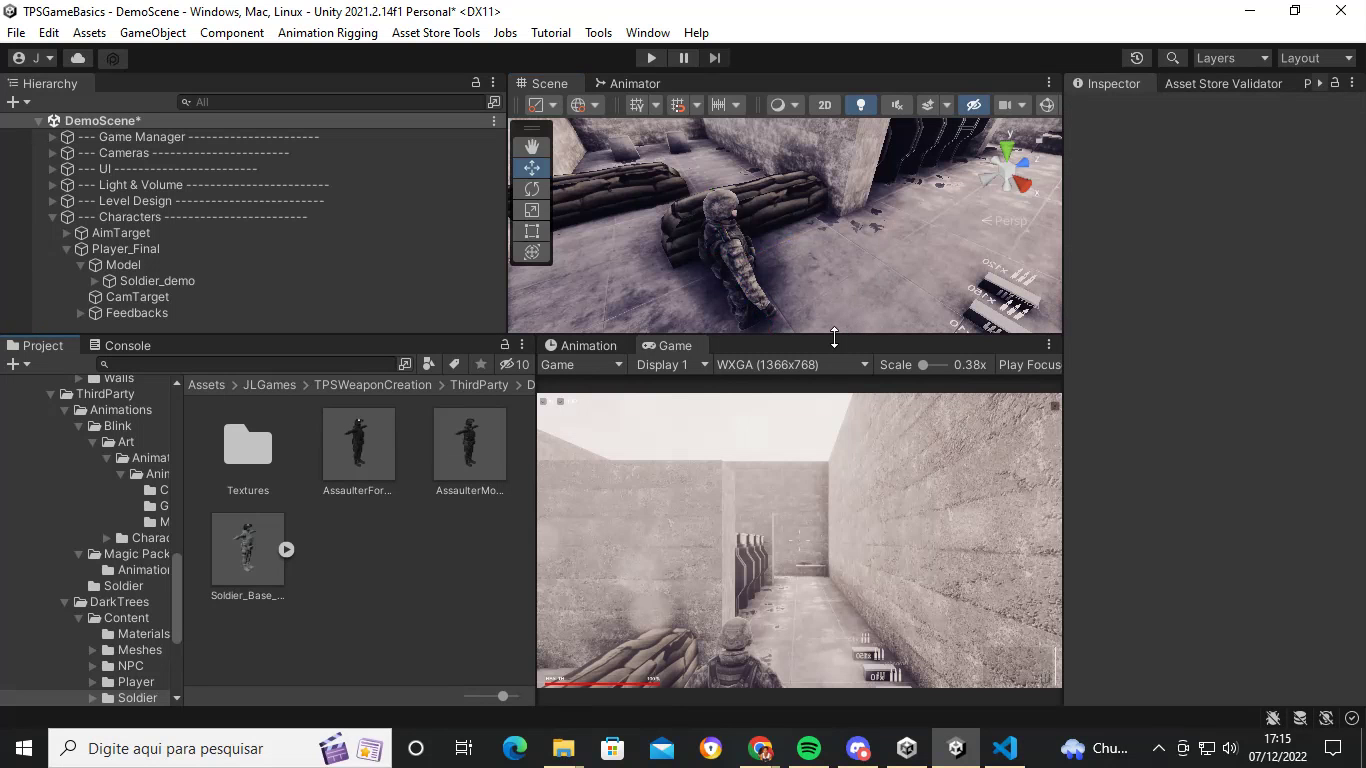Open the Plastic SCM version control icon
This screenshot has width=1366, height=768.
point(112,58)
